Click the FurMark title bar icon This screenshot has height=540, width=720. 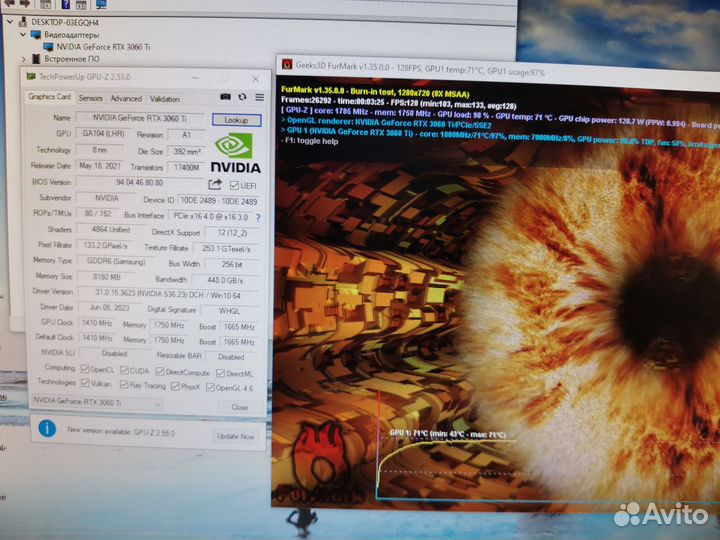(x=287, y=64)
